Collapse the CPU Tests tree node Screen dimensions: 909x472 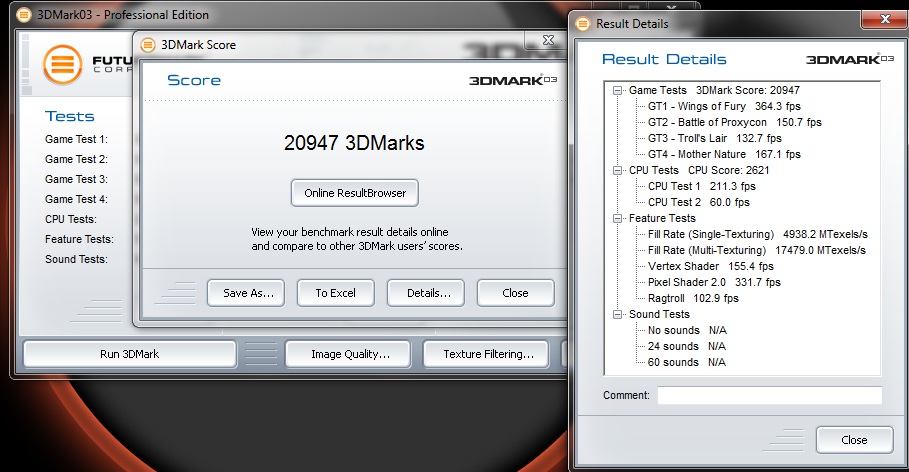(x=617, y=170)
